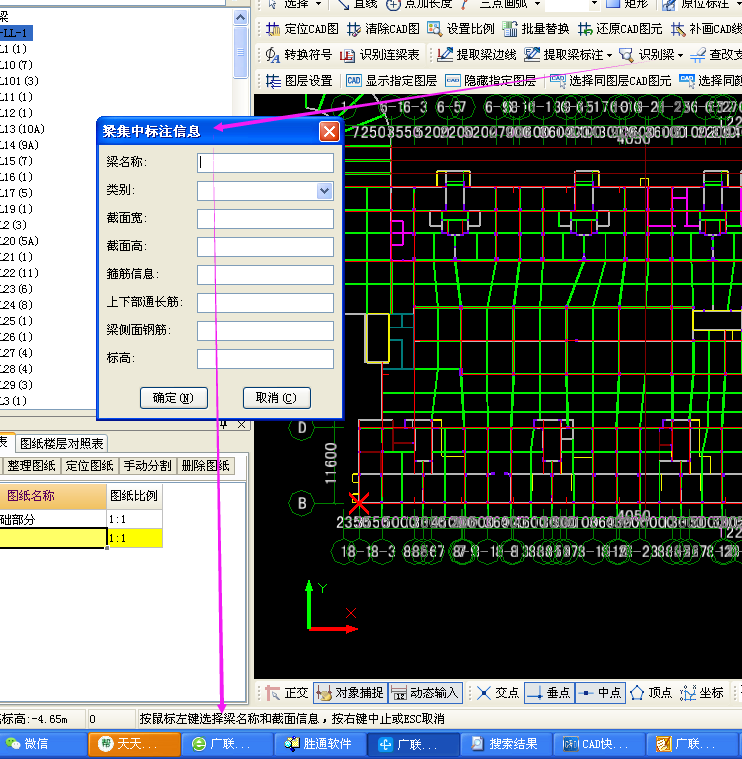The width and height of the screenshot is (742, 759).
Task: Select the 直线 drawing tool
Action: [357, 4]
